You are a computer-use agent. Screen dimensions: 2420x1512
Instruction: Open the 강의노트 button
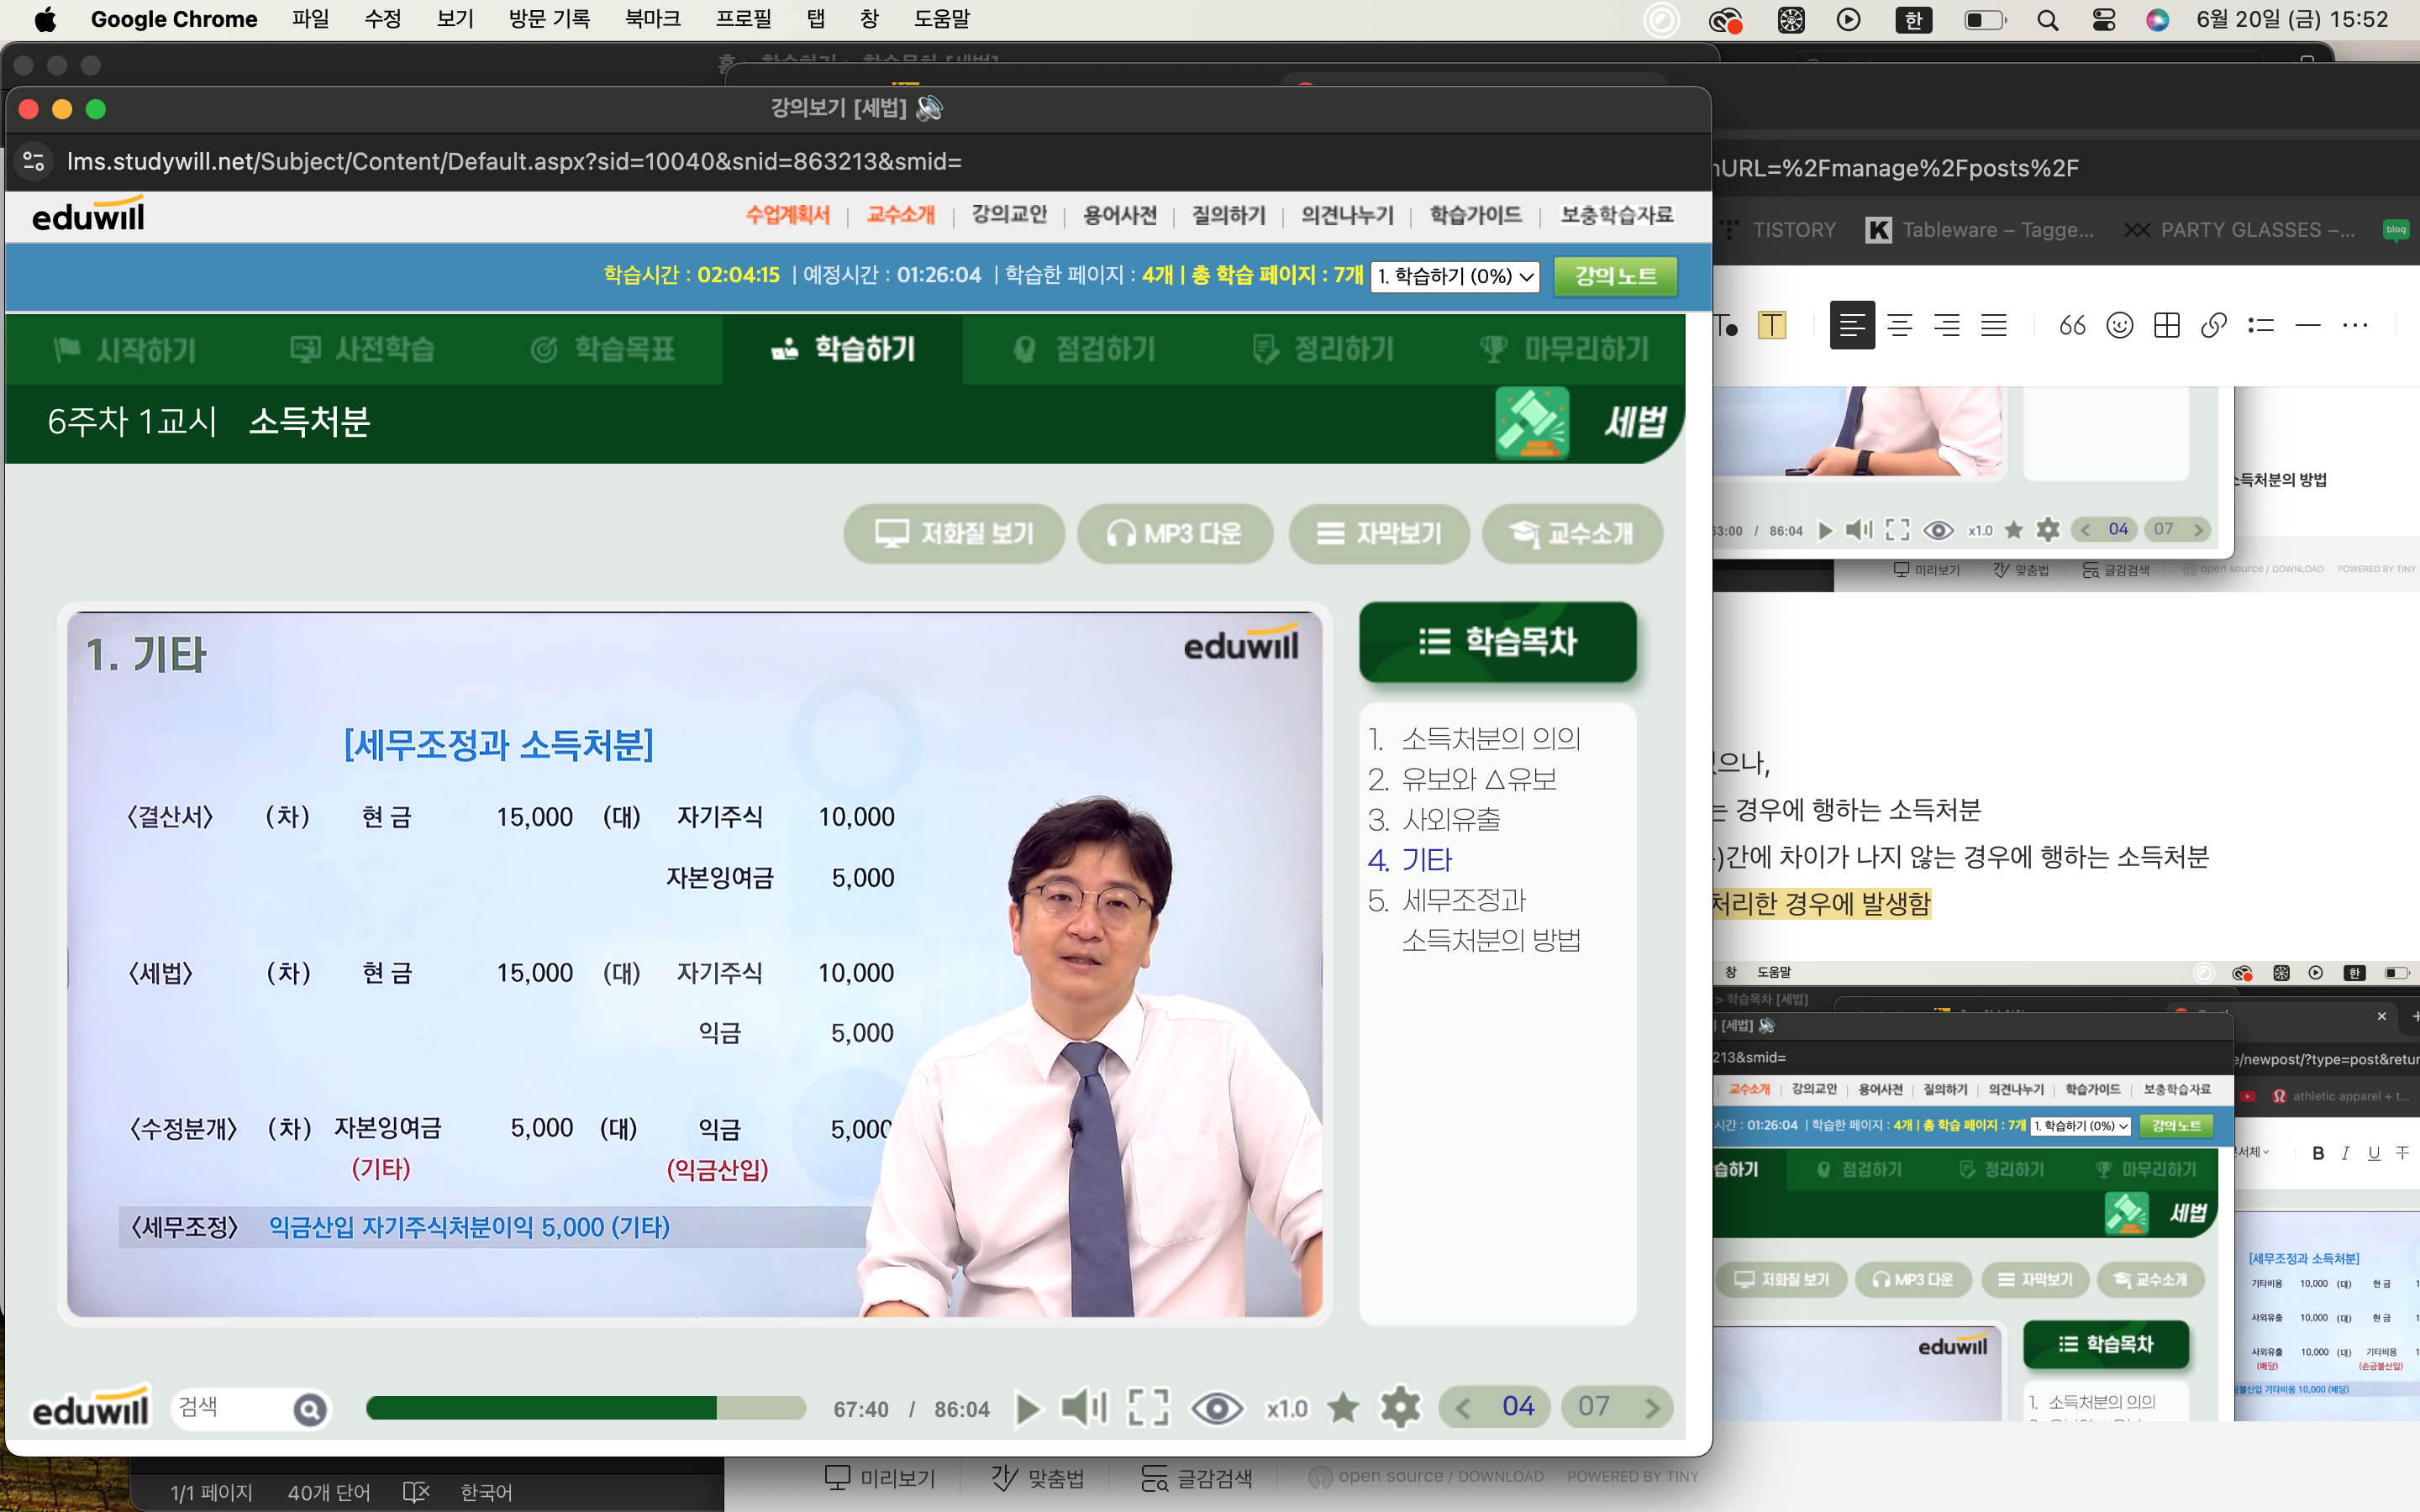tap(1615, 276)
